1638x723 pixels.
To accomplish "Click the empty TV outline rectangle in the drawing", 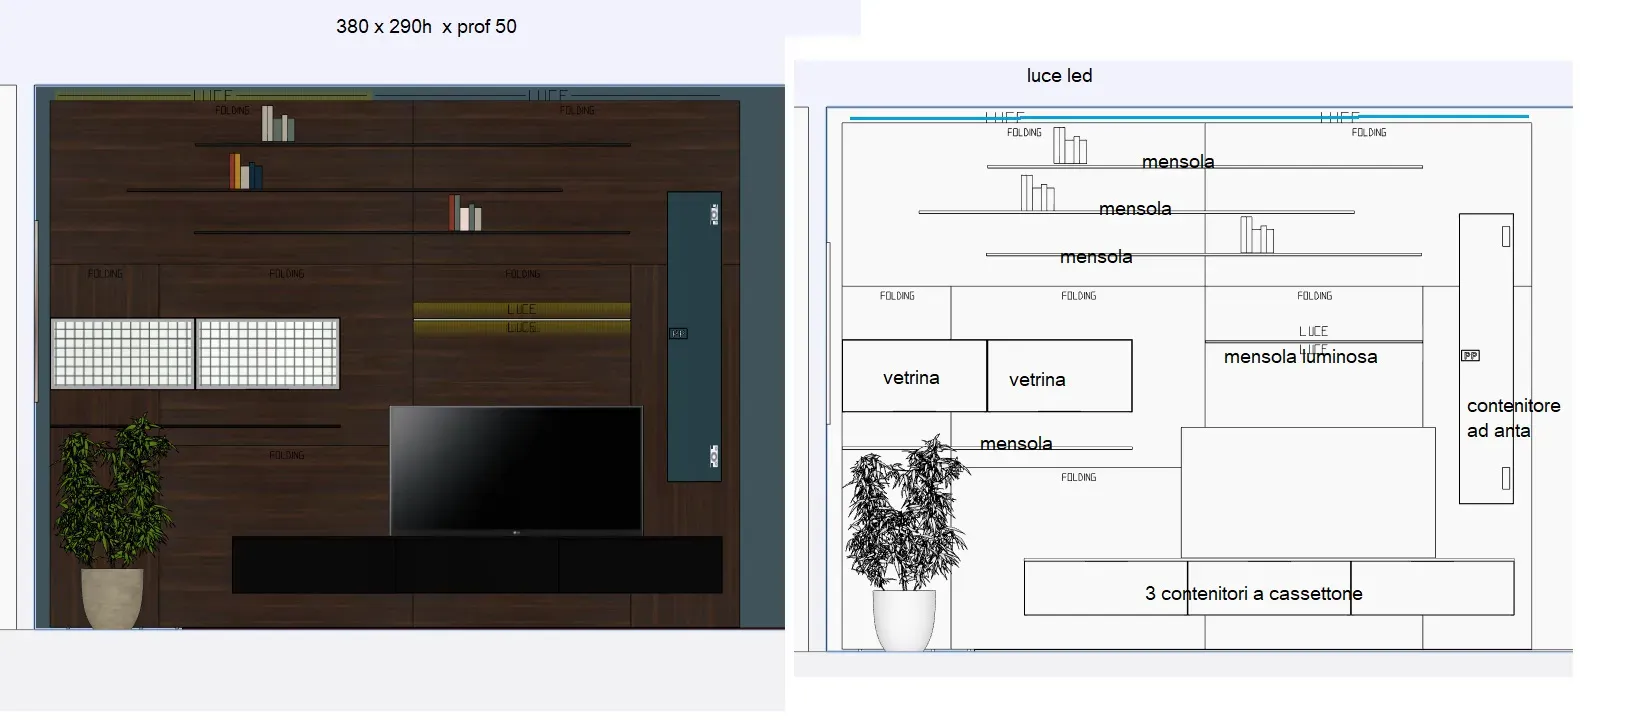I will click(1308, 492).
